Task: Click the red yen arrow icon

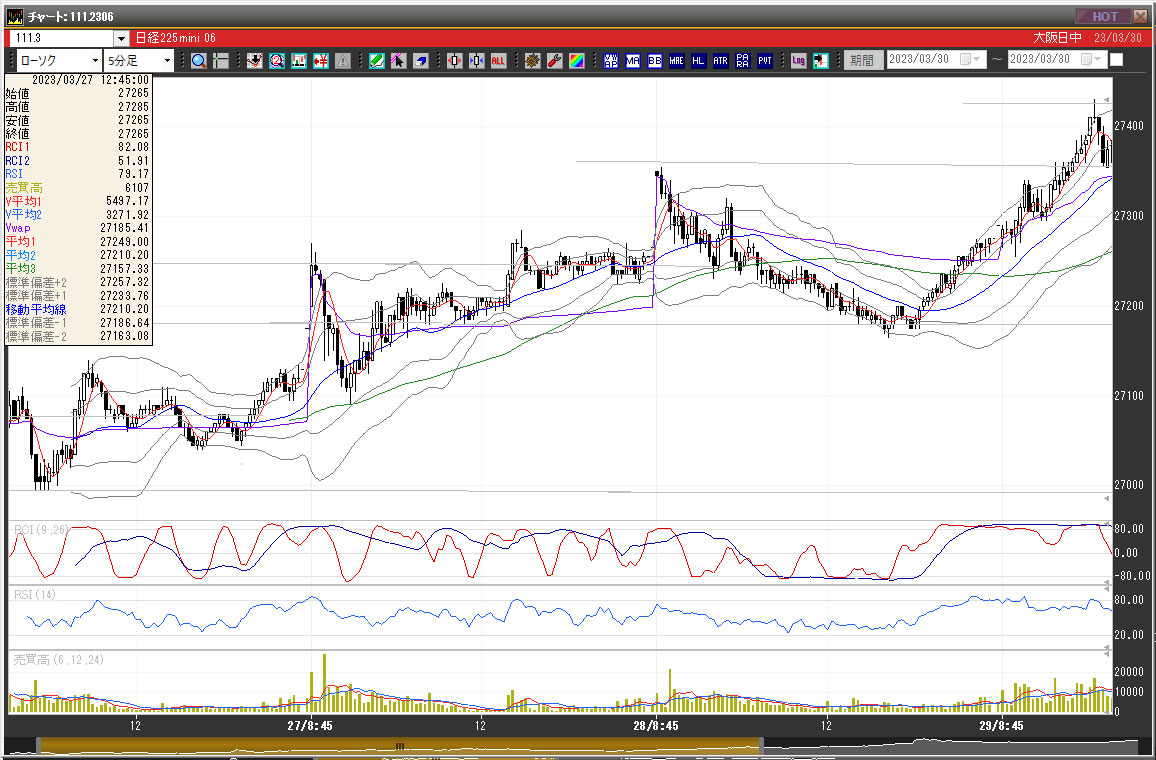Action: click(321, 60)
